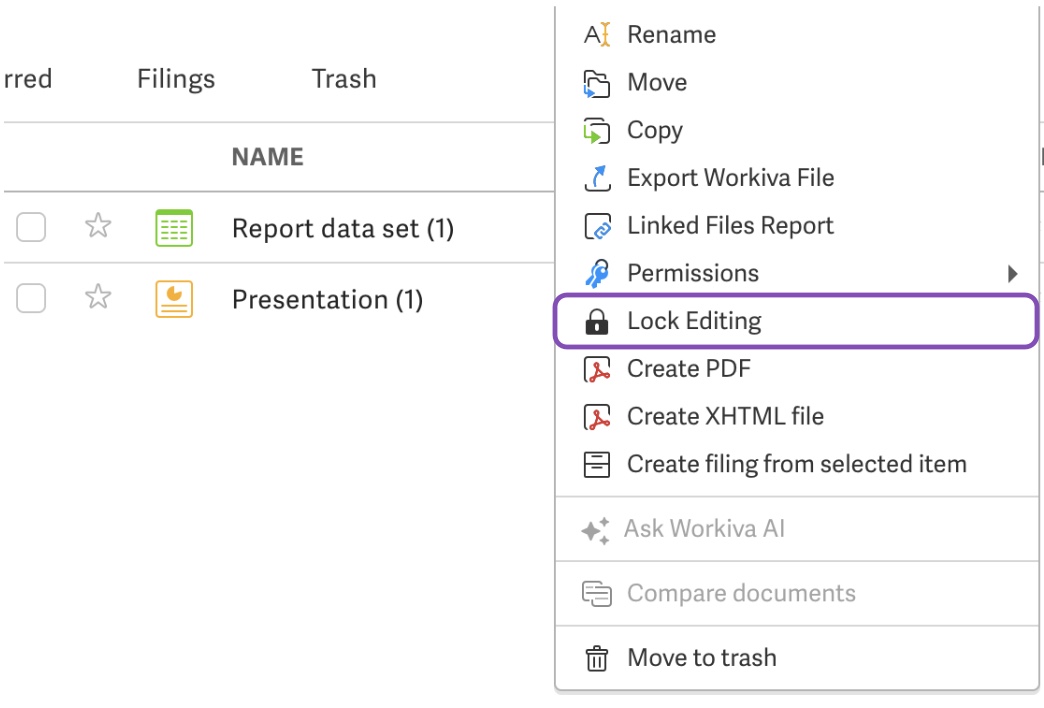
Task: Click the PDF icon beside Create PDF
Action: pyautogui.click(x=597, y=370)
